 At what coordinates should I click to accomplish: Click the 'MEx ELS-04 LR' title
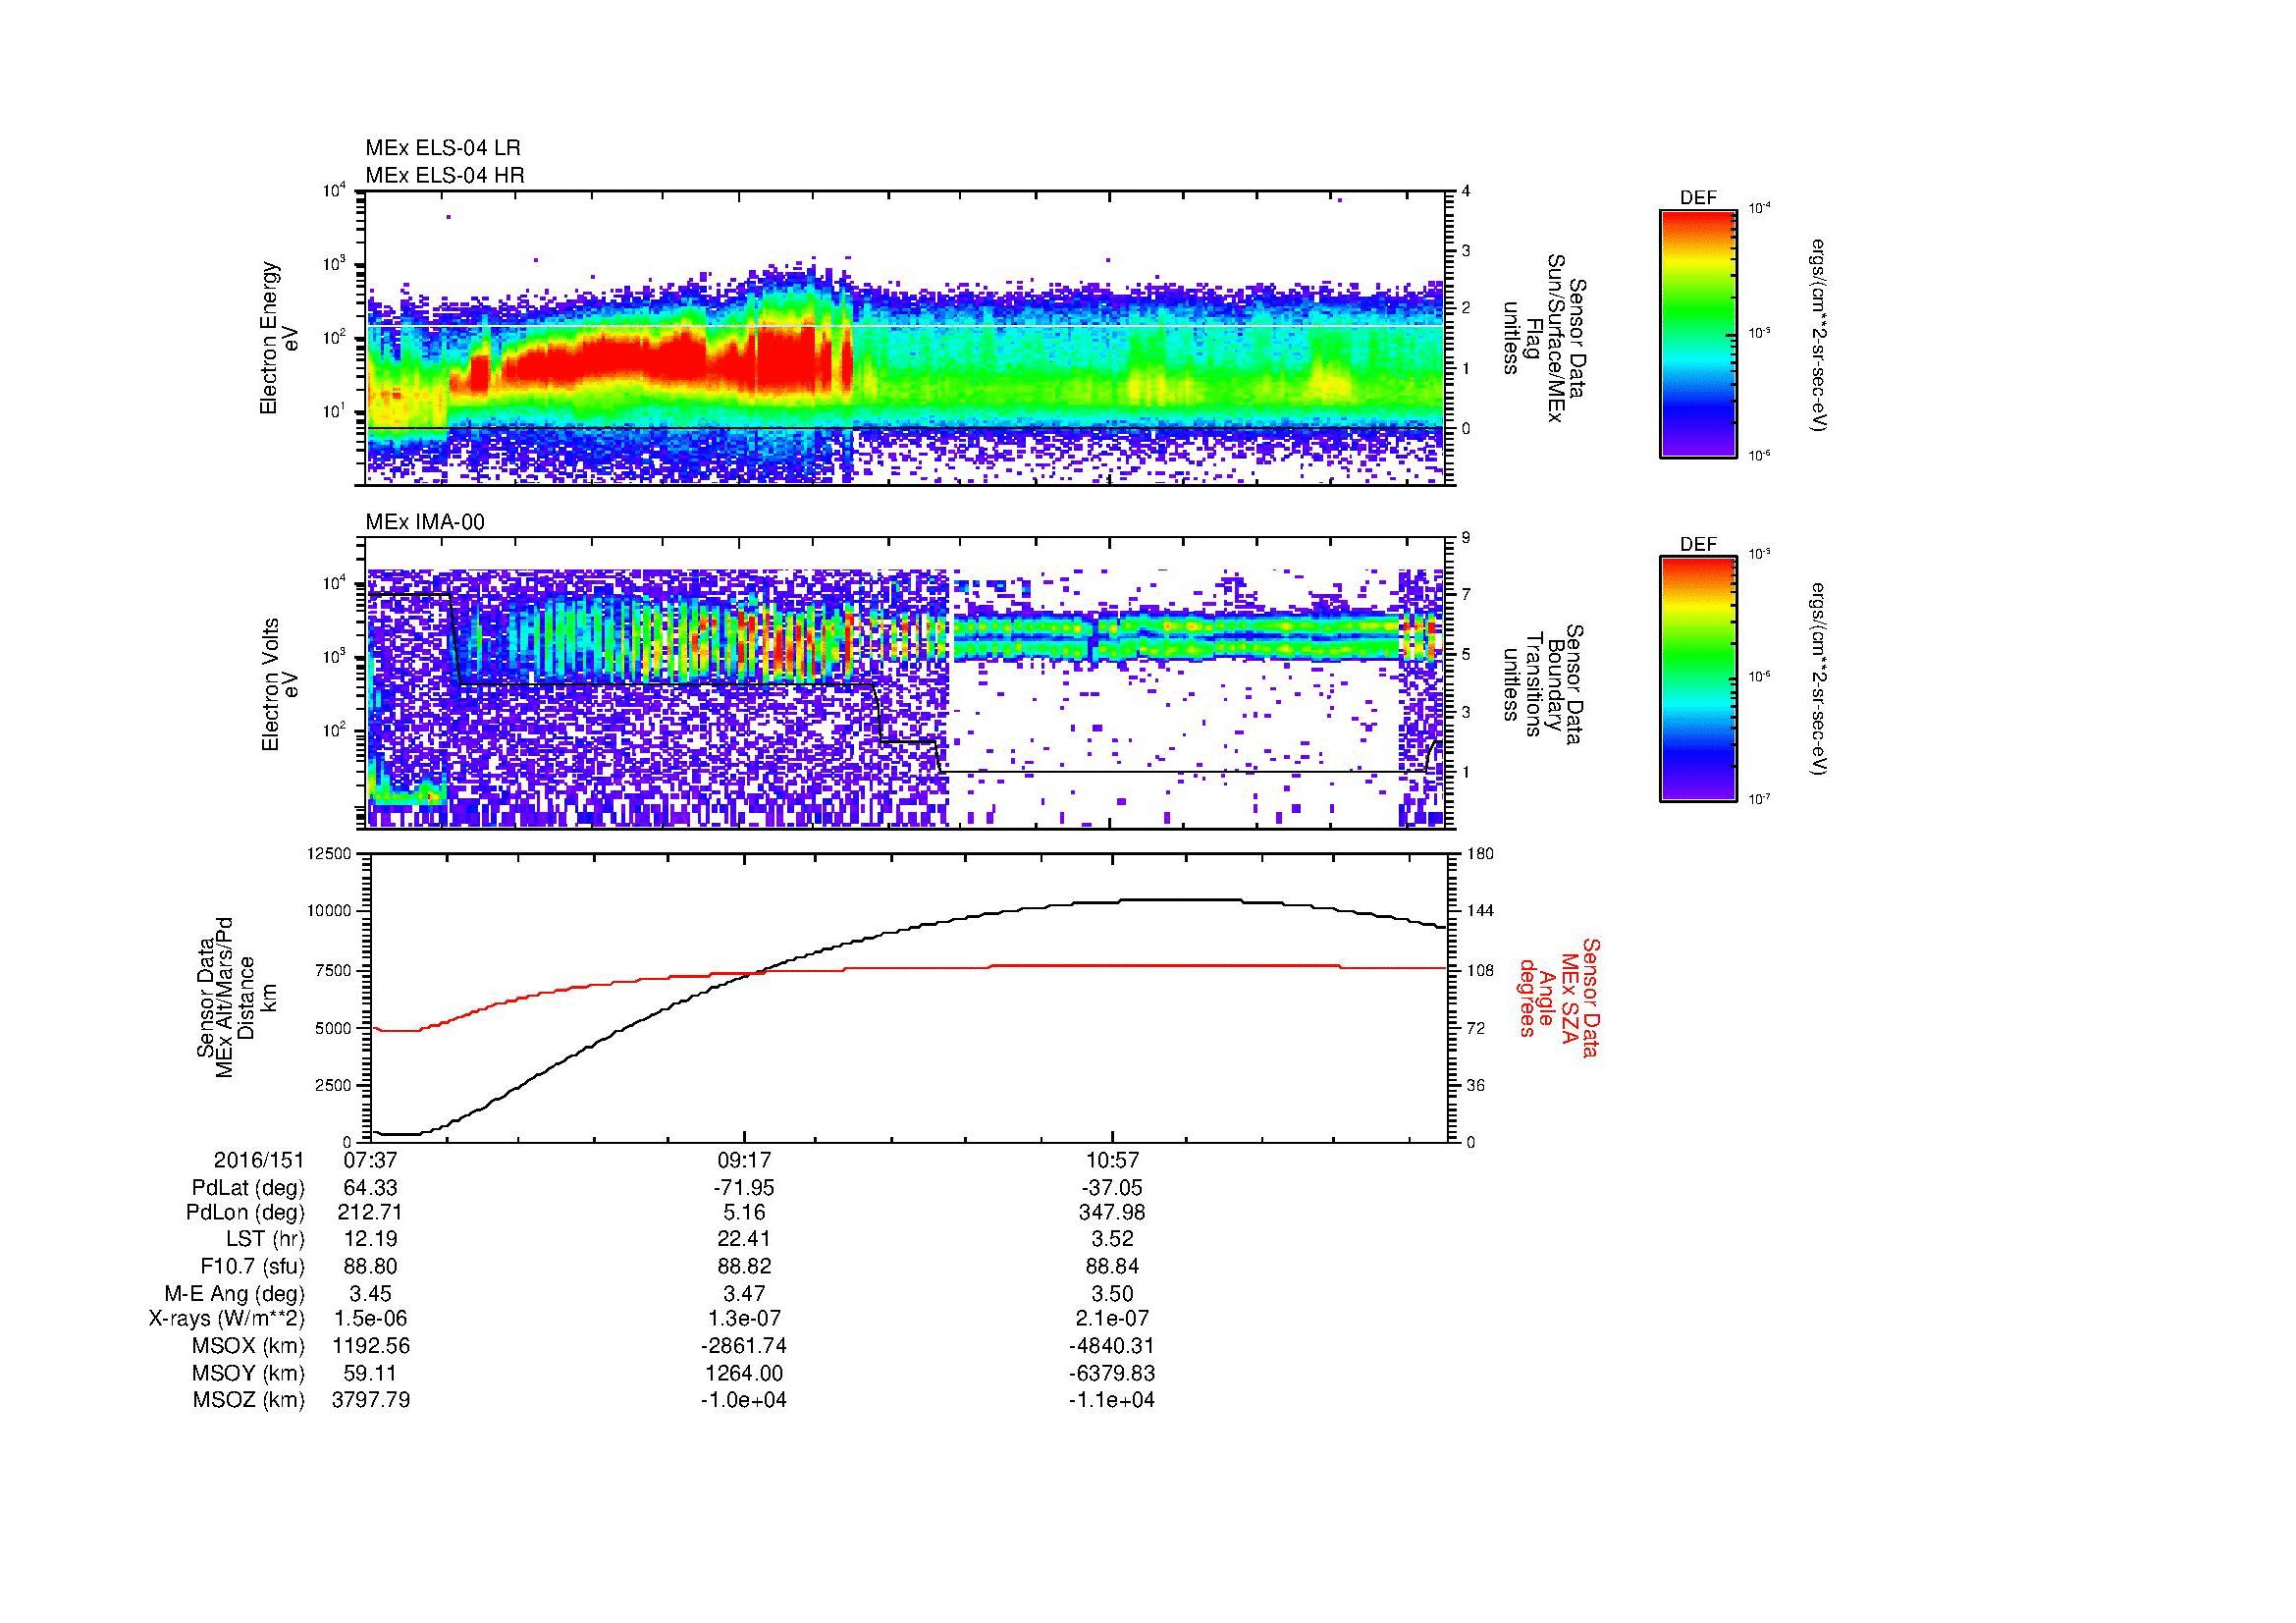tap(442, 148)
